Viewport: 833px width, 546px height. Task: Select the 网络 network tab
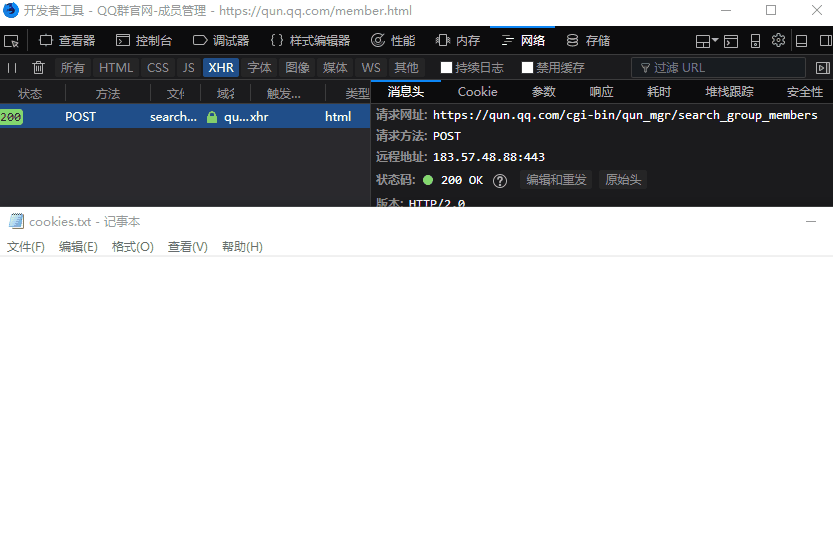(523, 41)
